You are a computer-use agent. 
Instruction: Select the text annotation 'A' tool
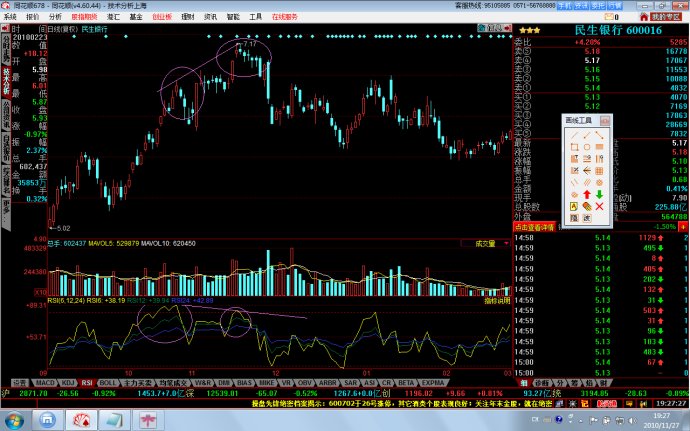[573, 206]
